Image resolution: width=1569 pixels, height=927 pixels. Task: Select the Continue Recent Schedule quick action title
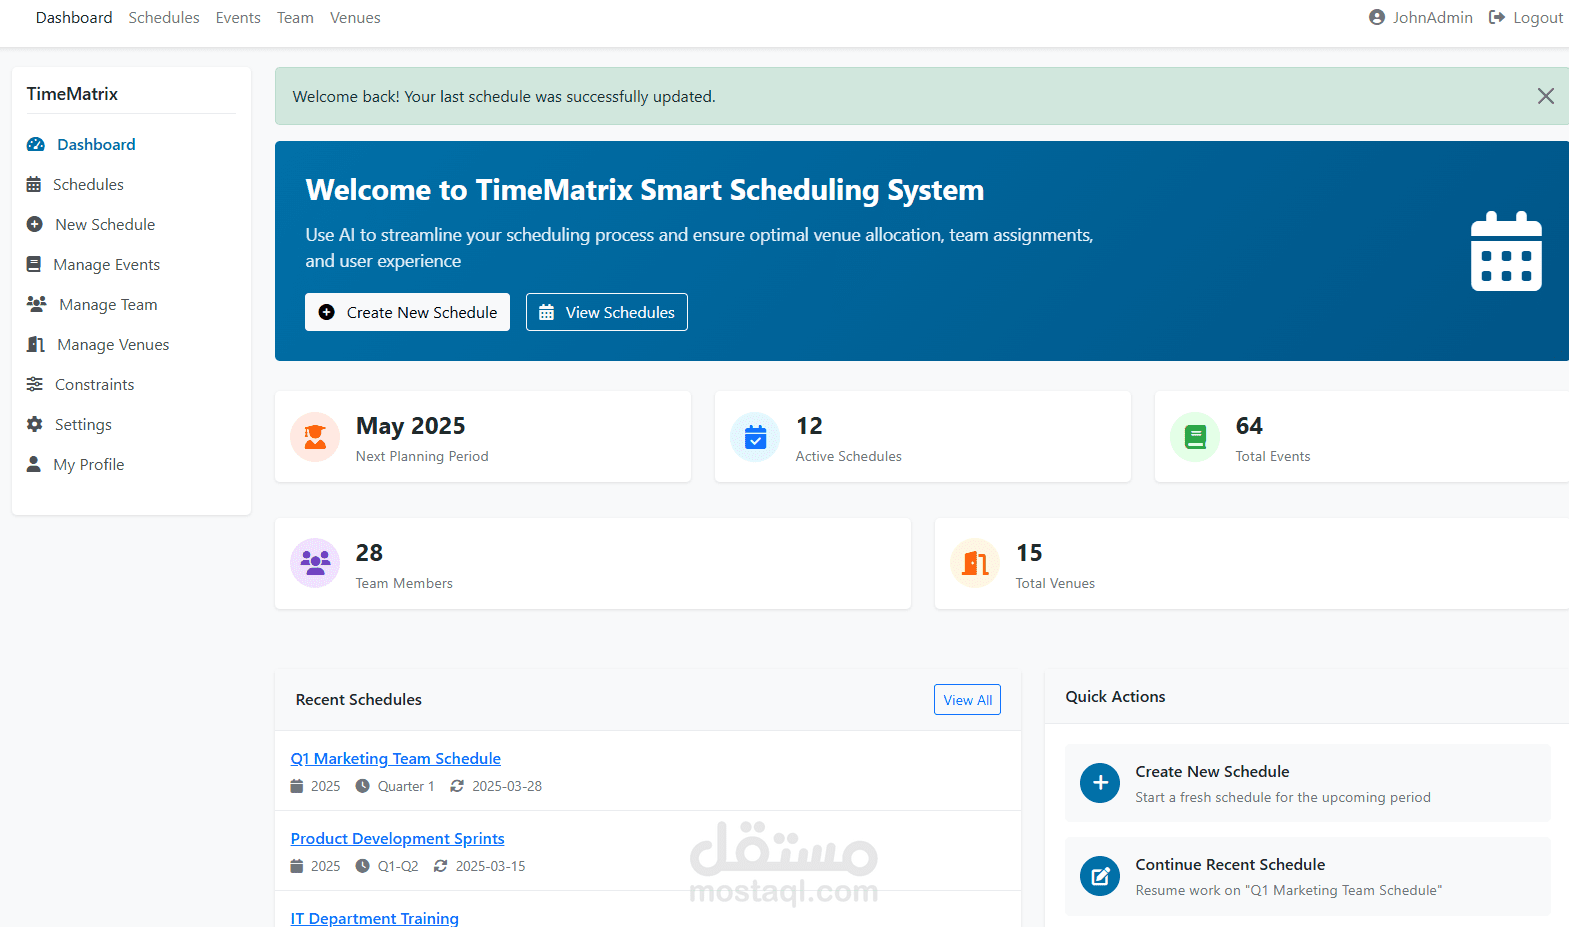[x=1230, y=864]
